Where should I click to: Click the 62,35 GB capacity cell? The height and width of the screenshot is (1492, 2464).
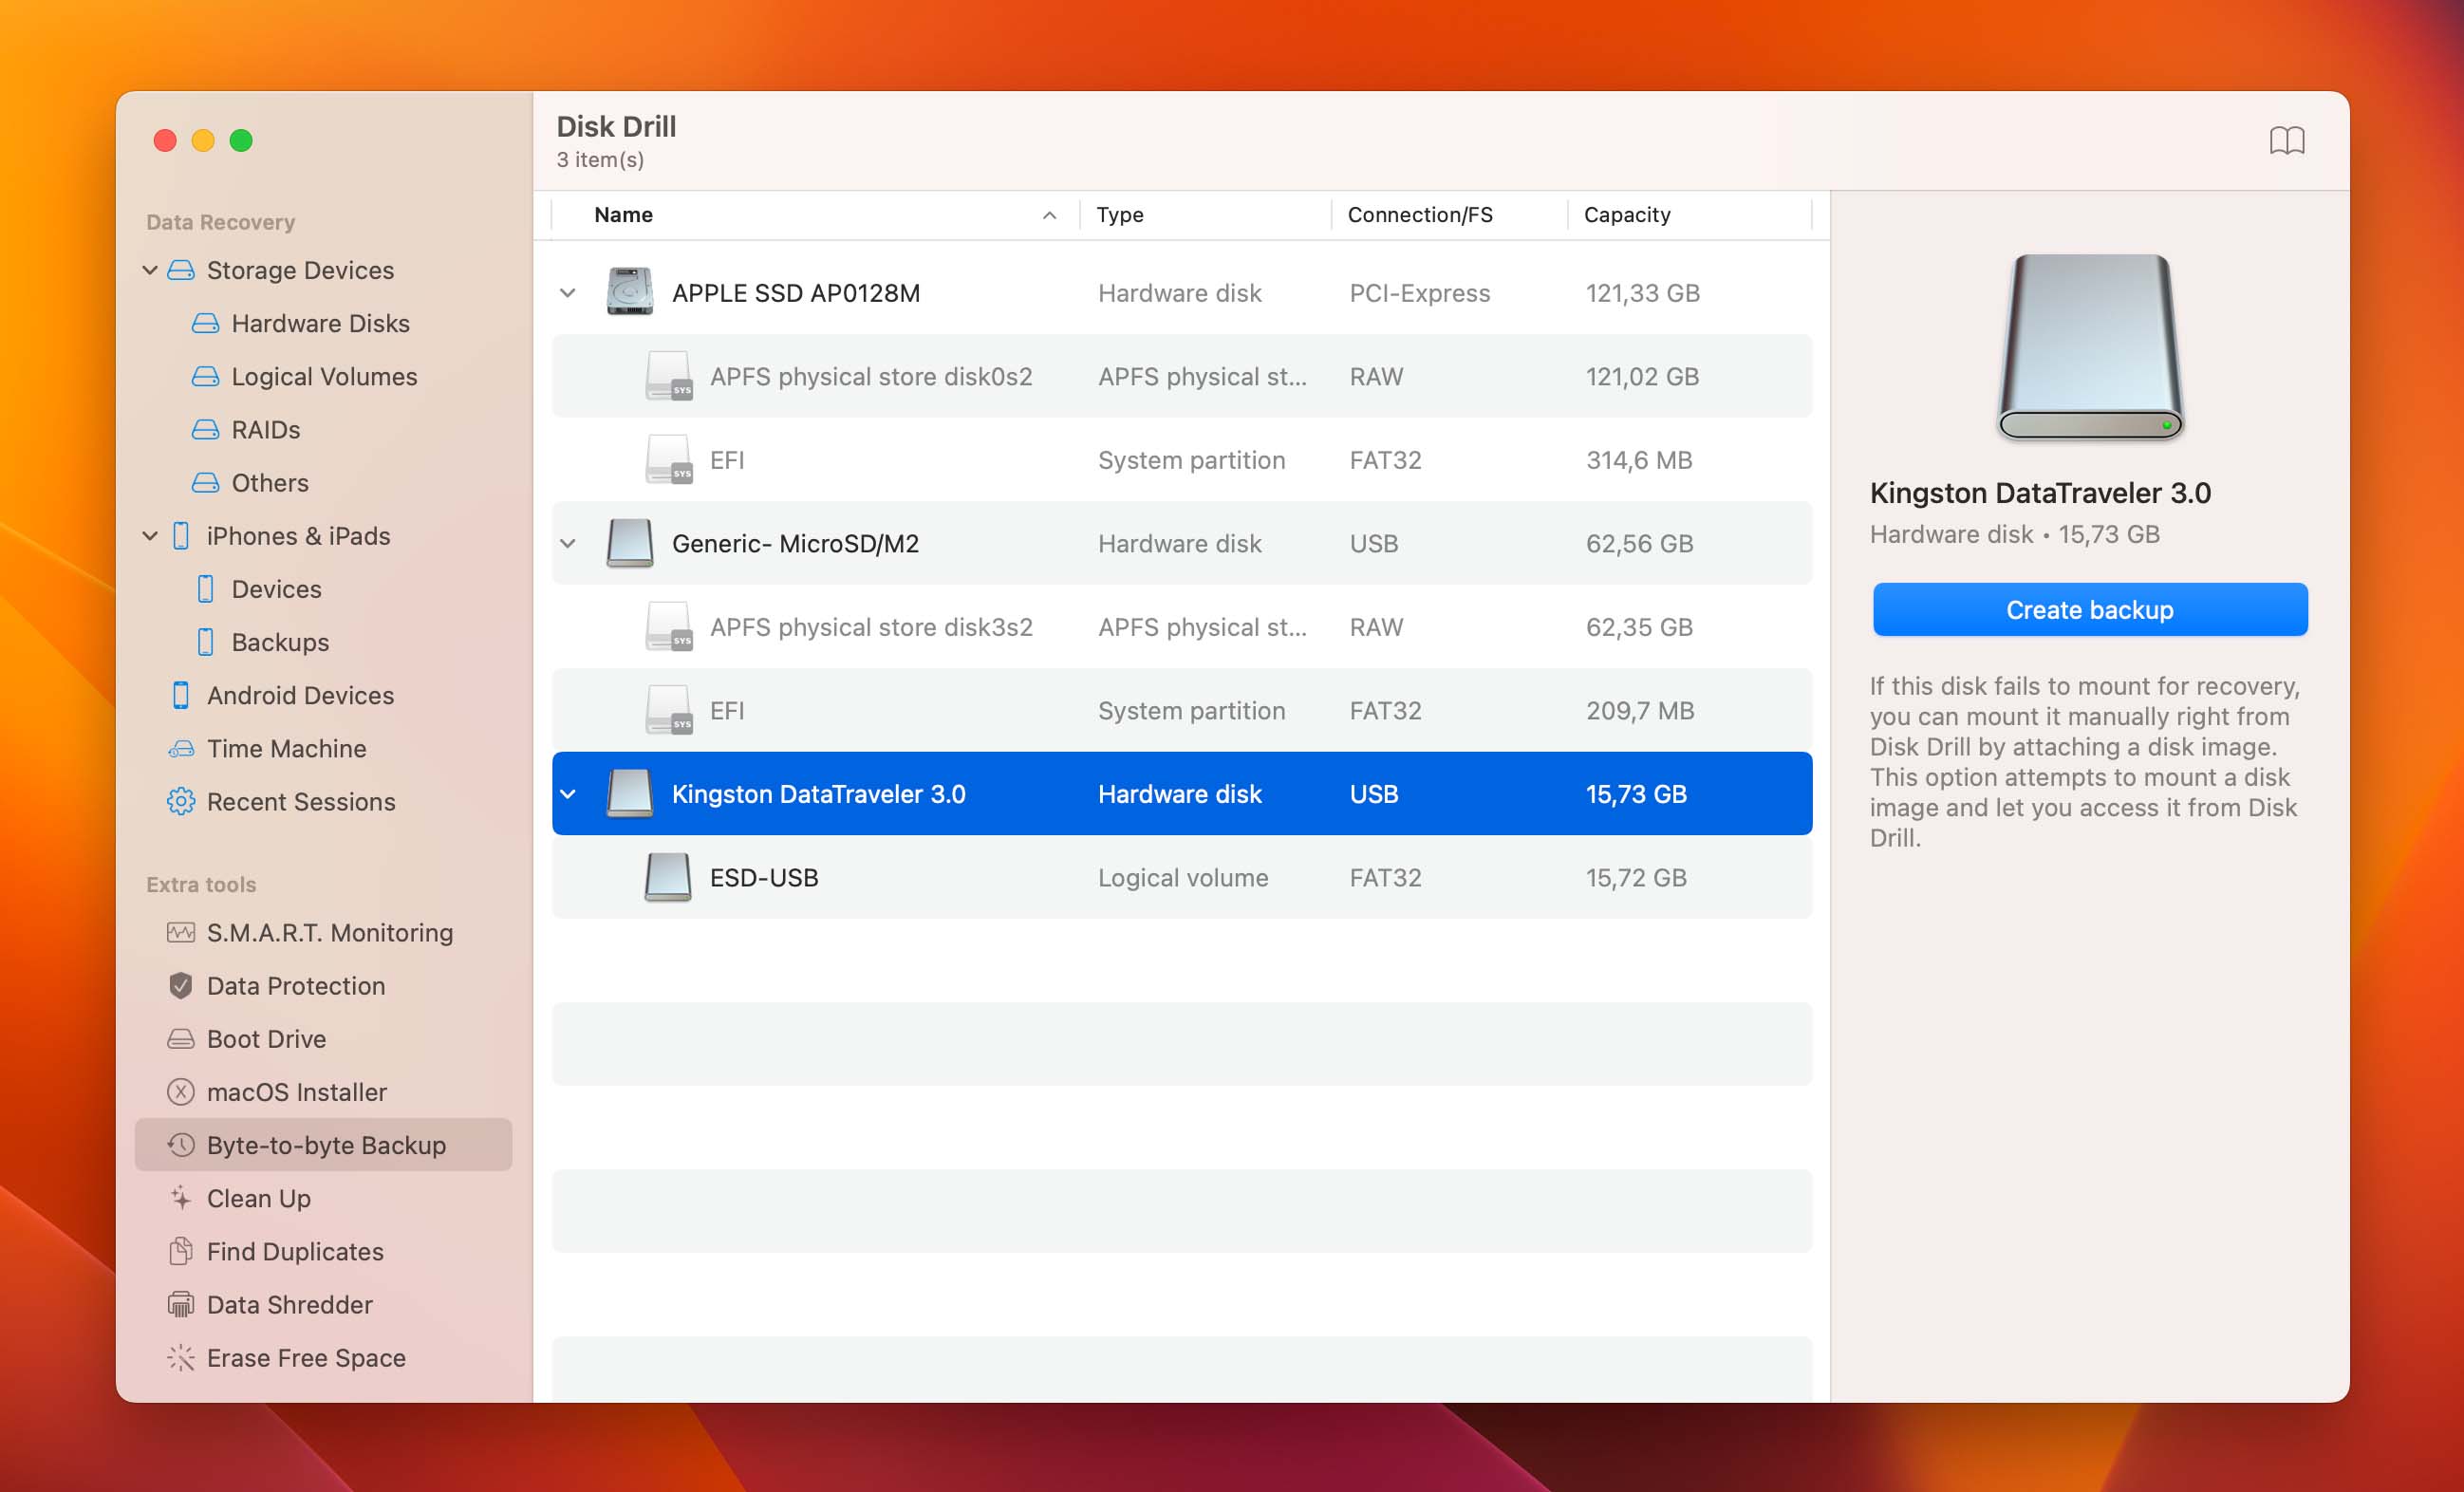1639,627
